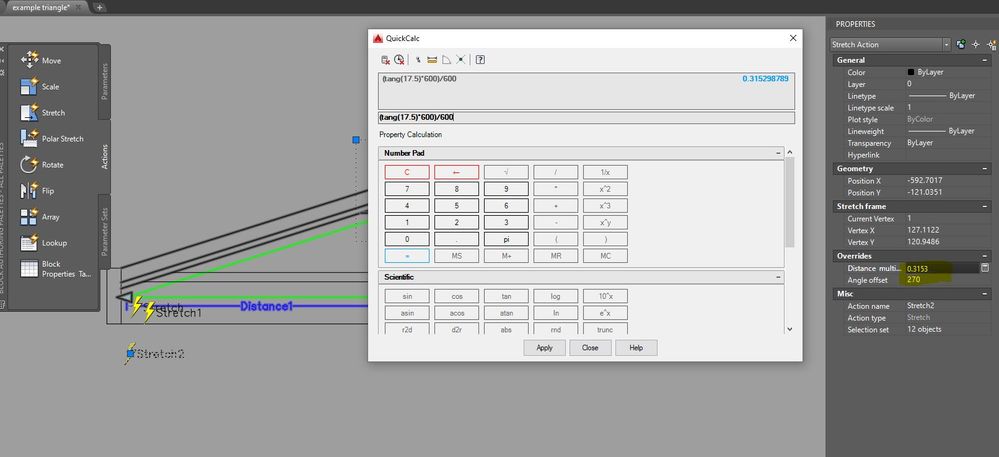Collapse the General properties section
This screenshot has width=999, height=457.
coord(985,60)
